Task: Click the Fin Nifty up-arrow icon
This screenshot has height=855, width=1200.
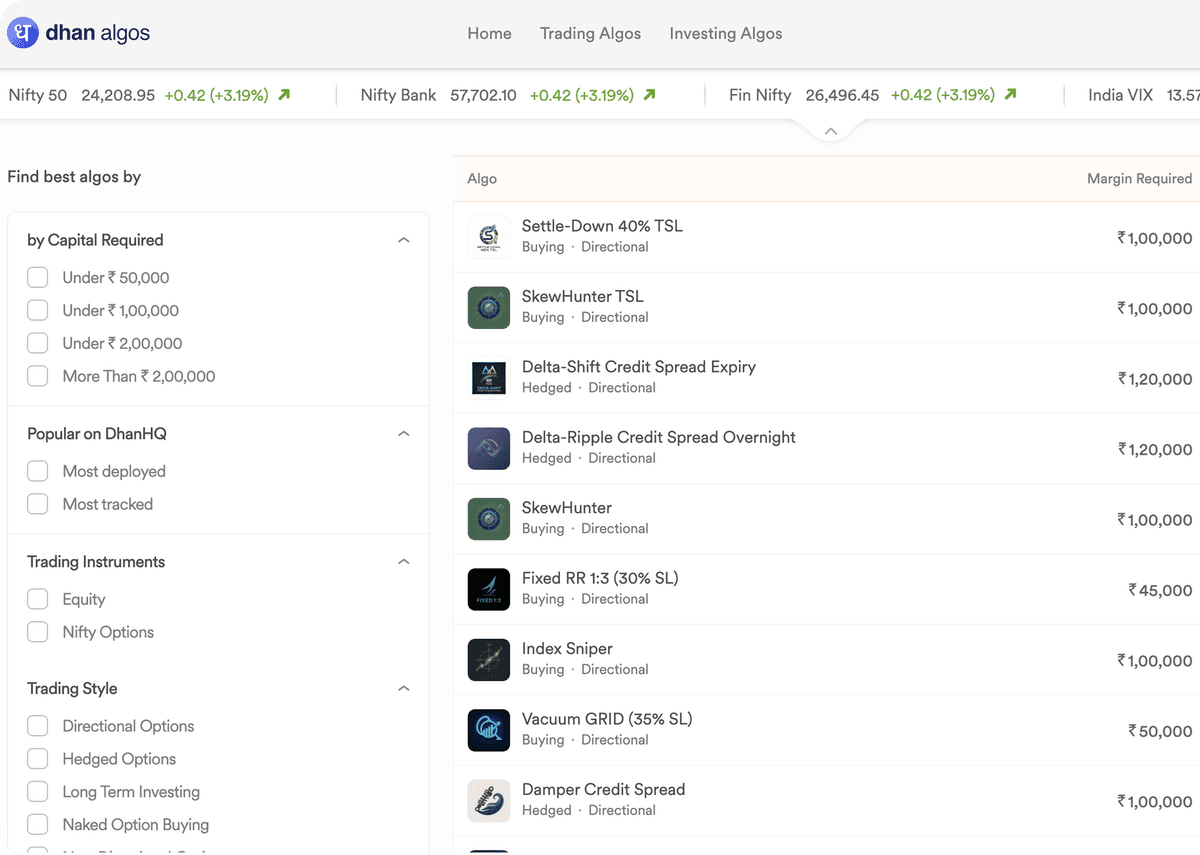Action: [x=1010, y=95]
